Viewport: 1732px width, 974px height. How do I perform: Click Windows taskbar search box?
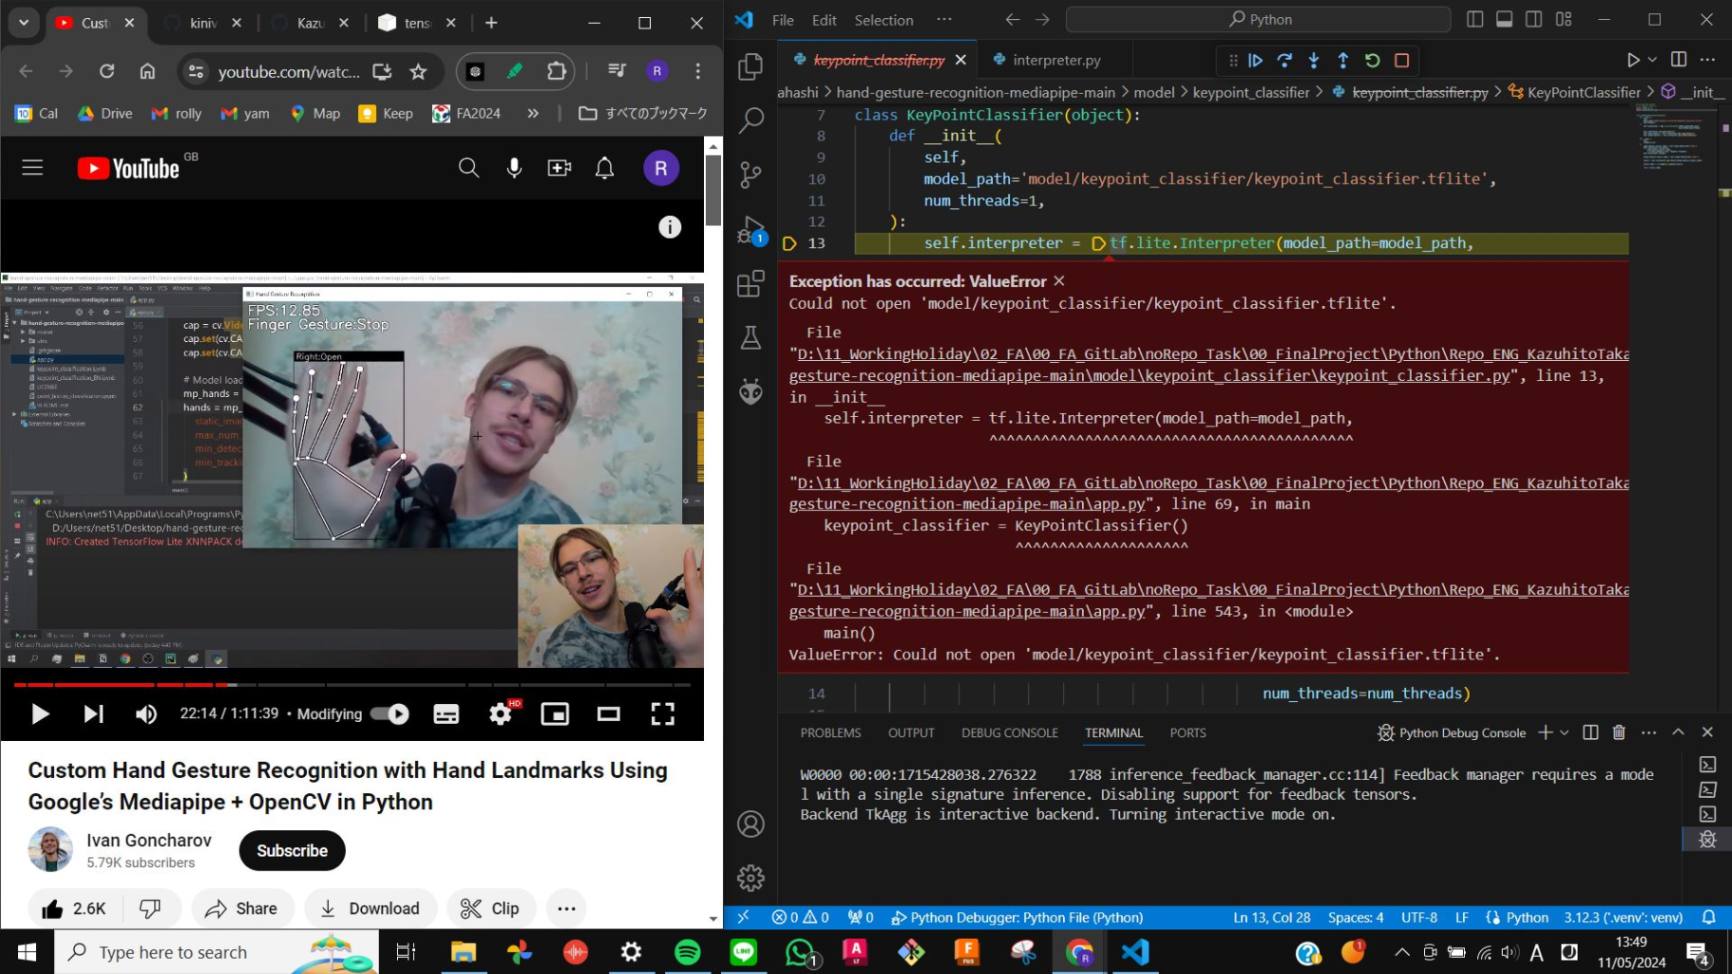point(217,952)
